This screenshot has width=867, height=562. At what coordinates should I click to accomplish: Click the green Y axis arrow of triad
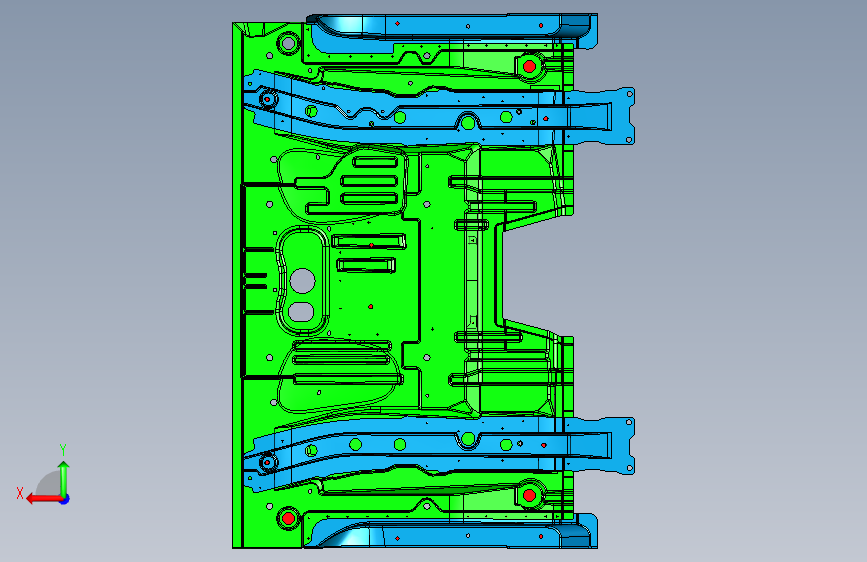point(64,479)
